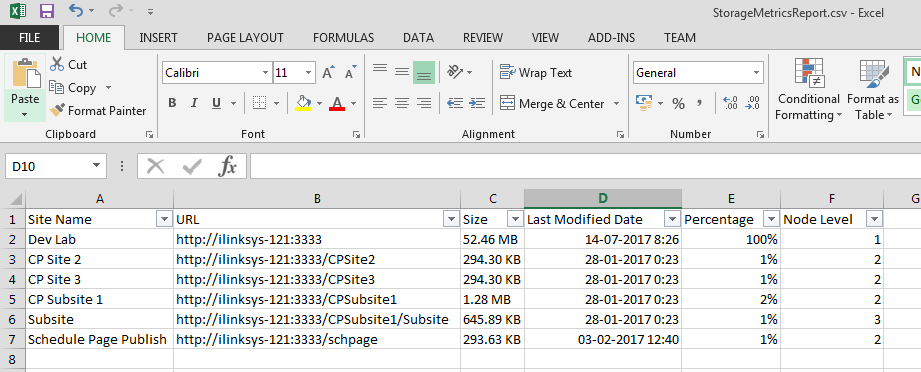Viewport: 921px width, 372px height.
Task: Toggle Italic formatting
Action: [194, 103]
